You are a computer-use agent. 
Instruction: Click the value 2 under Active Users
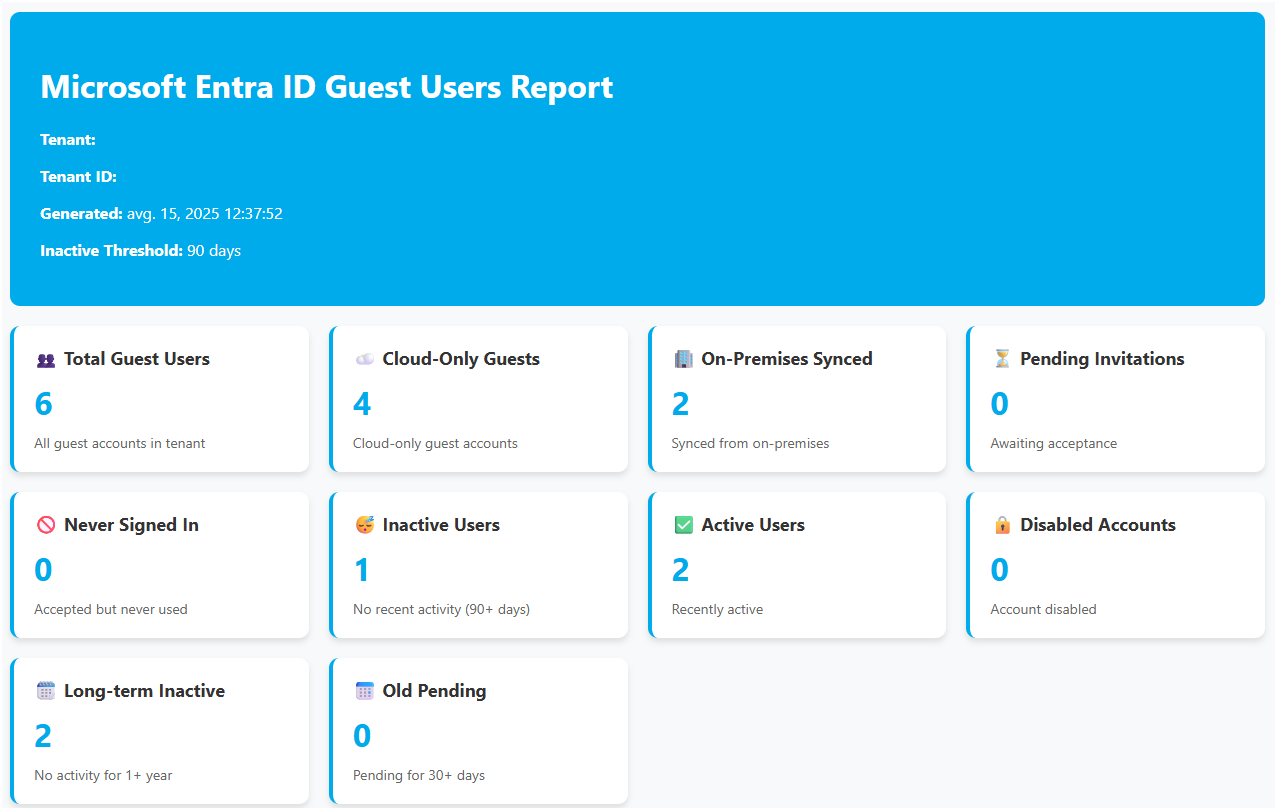coord(681,570)
